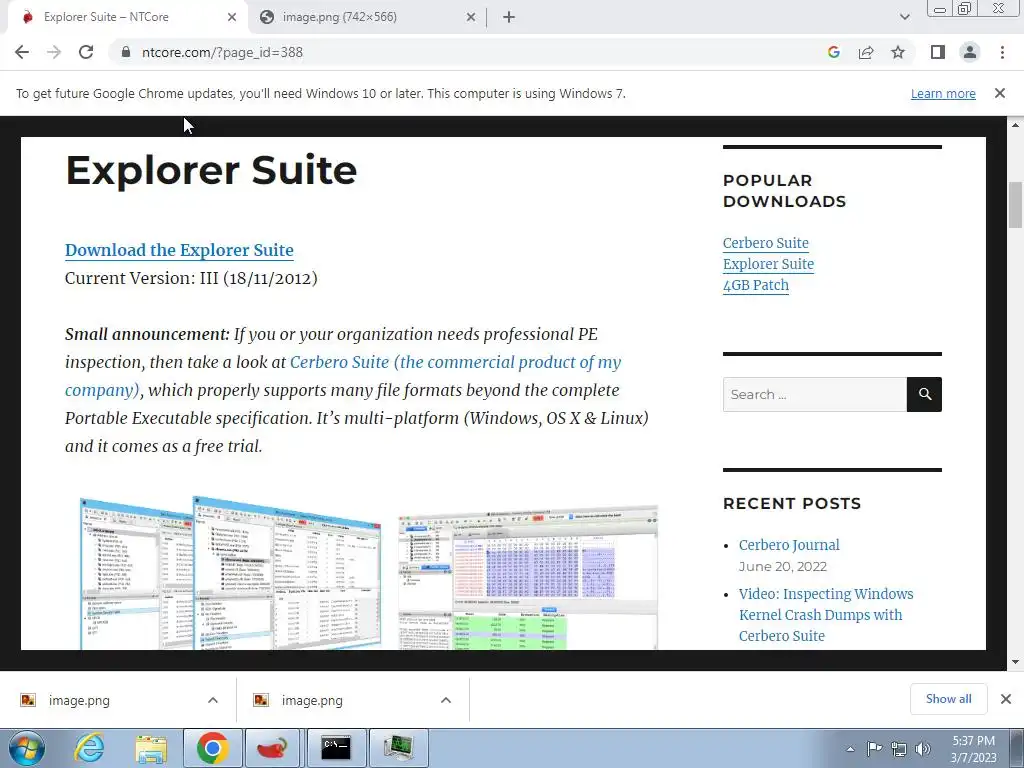Close the Explorer Suite – NTCore tab
1024x768 pixels.
232,17
